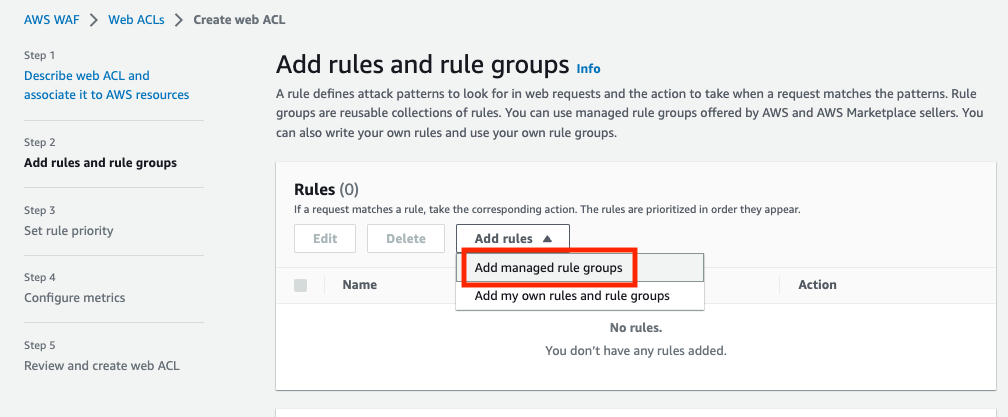Click the chevron after AWS WAF breadcrumb

tap(92, 20)
